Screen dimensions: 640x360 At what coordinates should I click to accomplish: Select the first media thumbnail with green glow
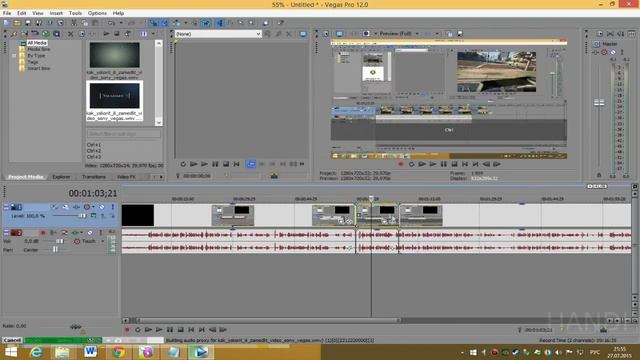[x=115, y=55]
